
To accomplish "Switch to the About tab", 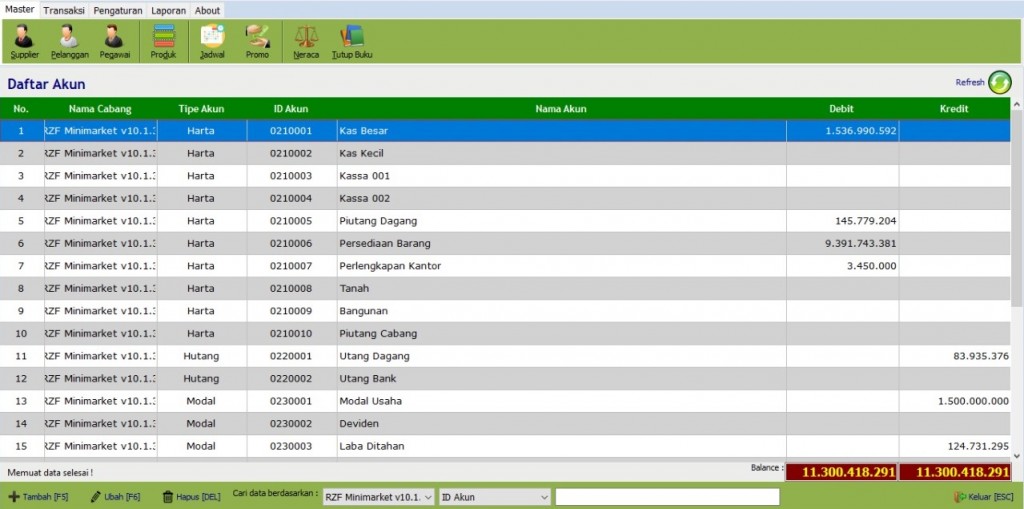I will click(x=207, y=10).
